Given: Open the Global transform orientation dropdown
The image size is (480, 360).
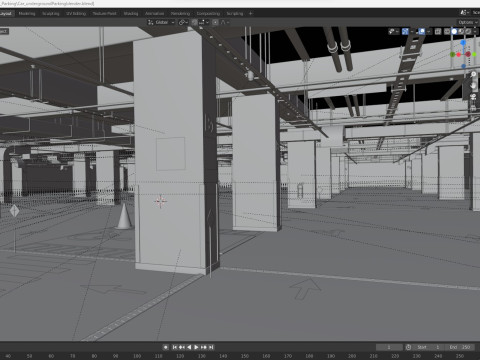Looking at the screenshot, I should (161, 22).
